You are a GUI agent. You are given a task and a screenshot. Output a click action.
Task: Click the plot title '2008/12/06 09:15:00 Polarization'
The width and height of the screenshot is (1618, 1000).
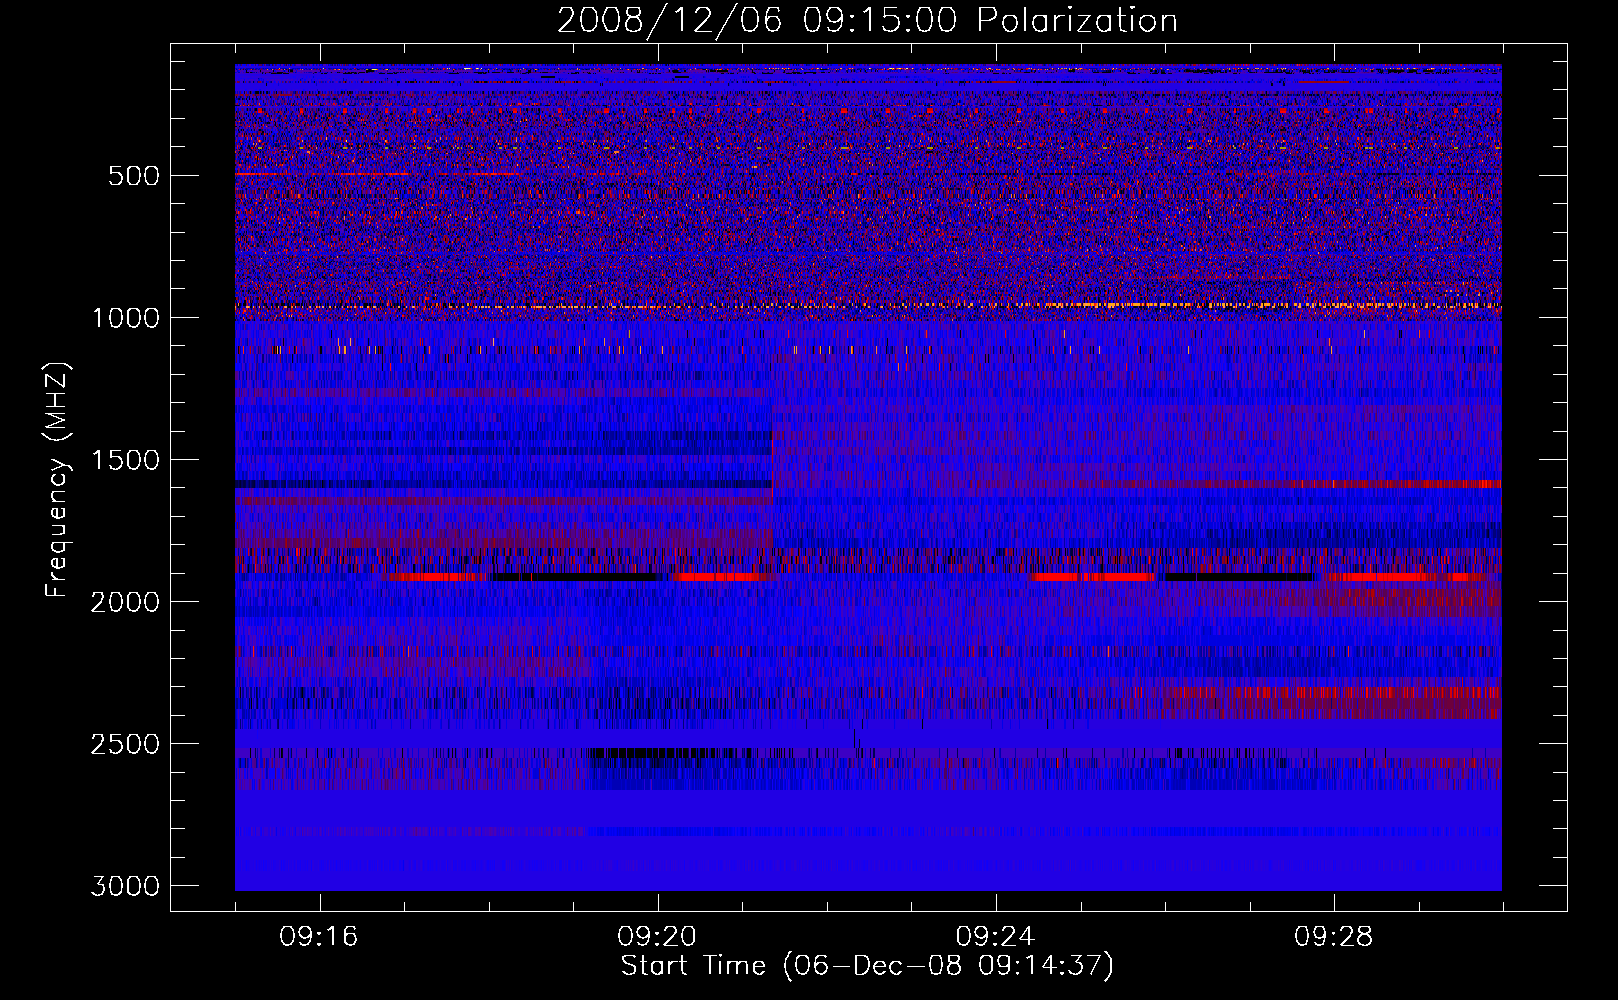coord(867,21)
